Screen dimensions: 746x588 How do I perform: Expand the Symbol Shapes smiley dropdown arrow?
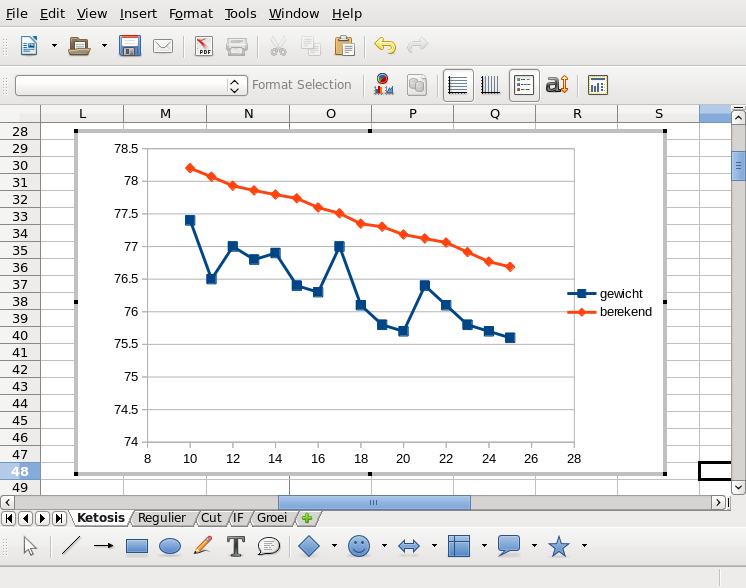[x=383, y=546]
